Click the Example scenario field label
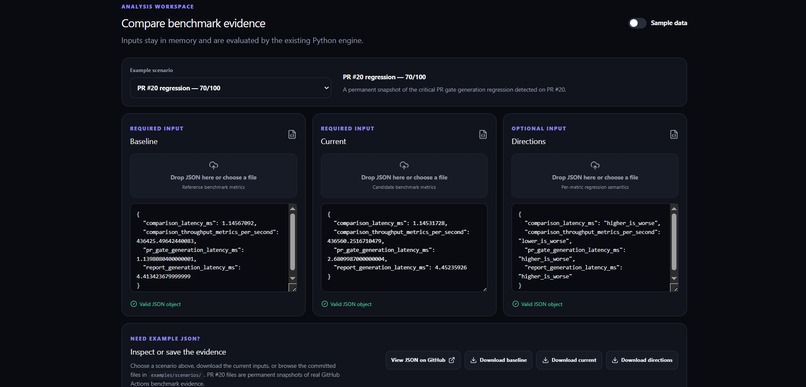This screenshot has width=806, height=387. click(x=151, y=70)
